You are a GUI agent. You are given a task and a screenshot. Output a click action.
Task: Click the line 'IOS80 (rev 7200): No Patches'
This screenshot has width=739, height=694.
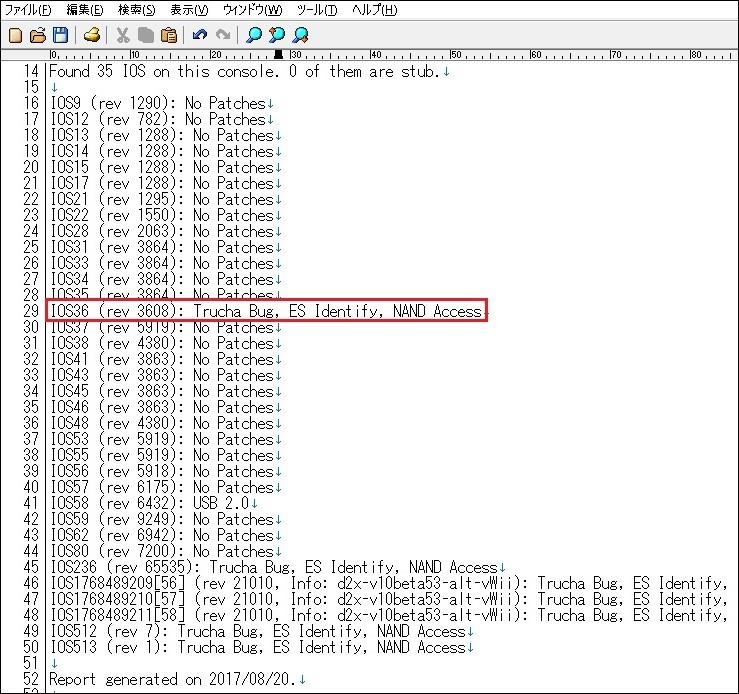pyautogui.click(x=165, y=551)
